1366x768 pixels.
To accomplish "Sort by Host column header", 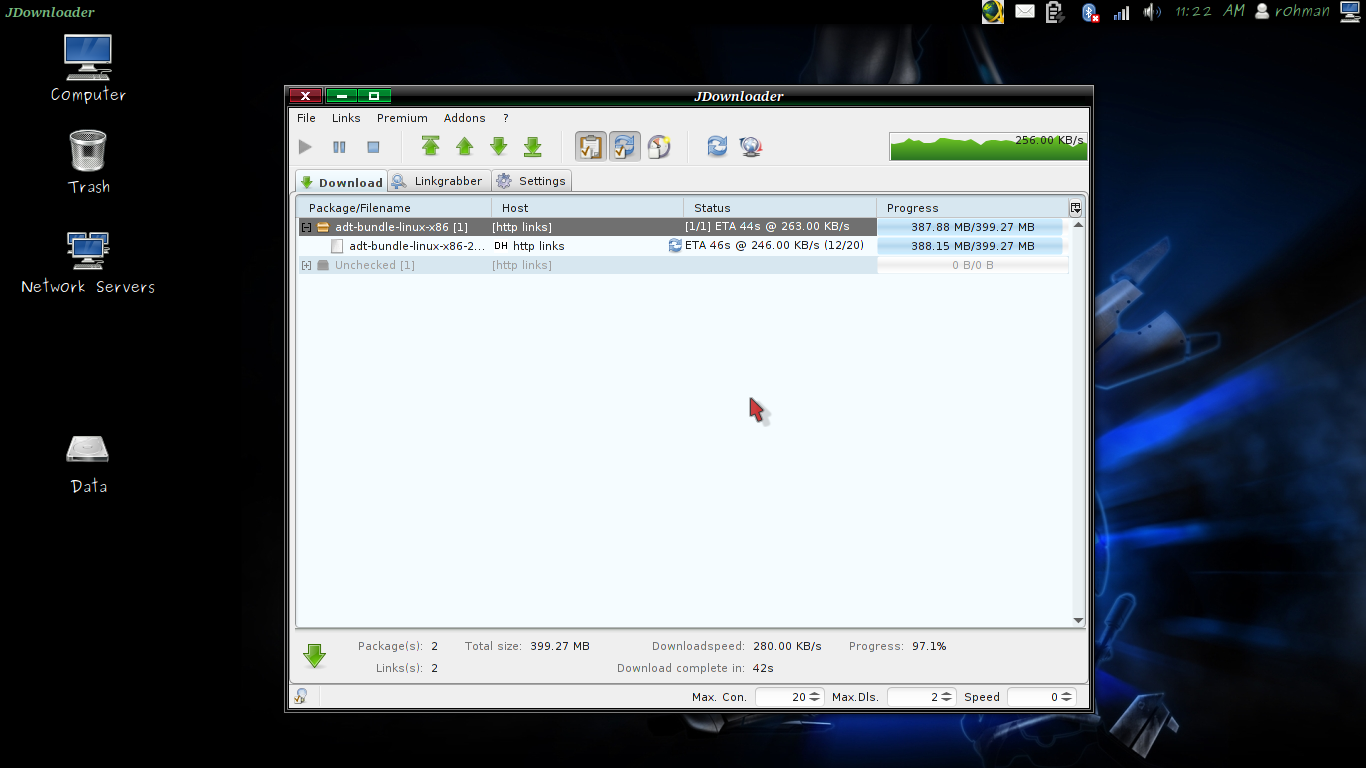I will coord(587,208).
